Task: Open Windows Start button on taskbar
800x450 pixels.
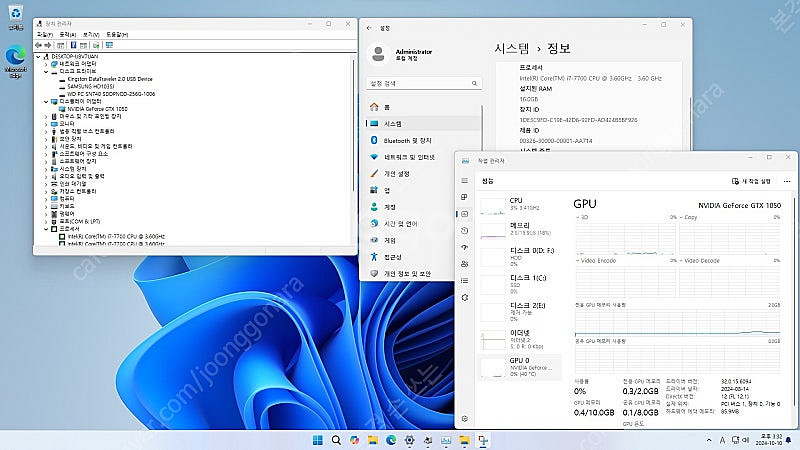Action: click(317, 440)
